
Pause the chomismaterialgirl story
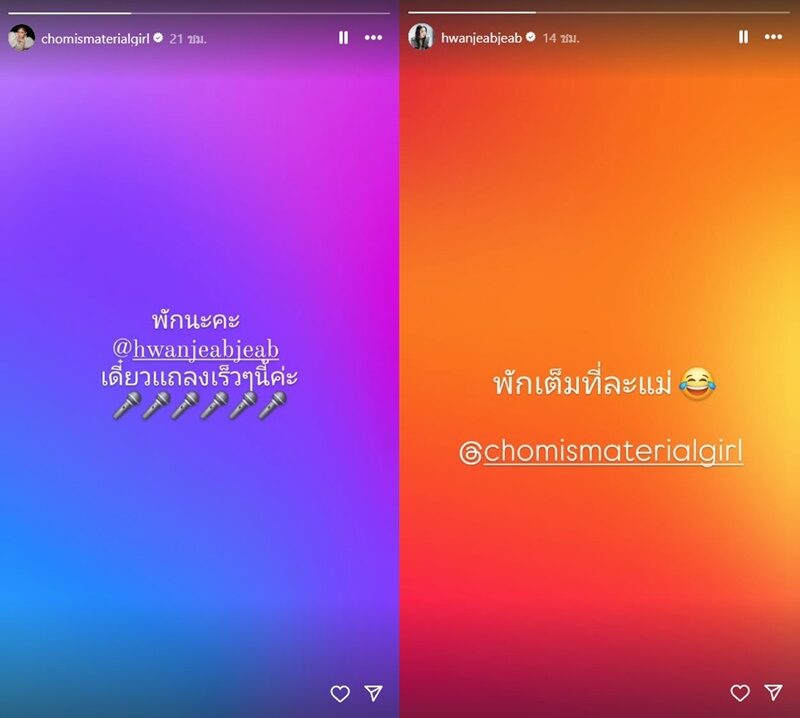(x=343, y=37)
